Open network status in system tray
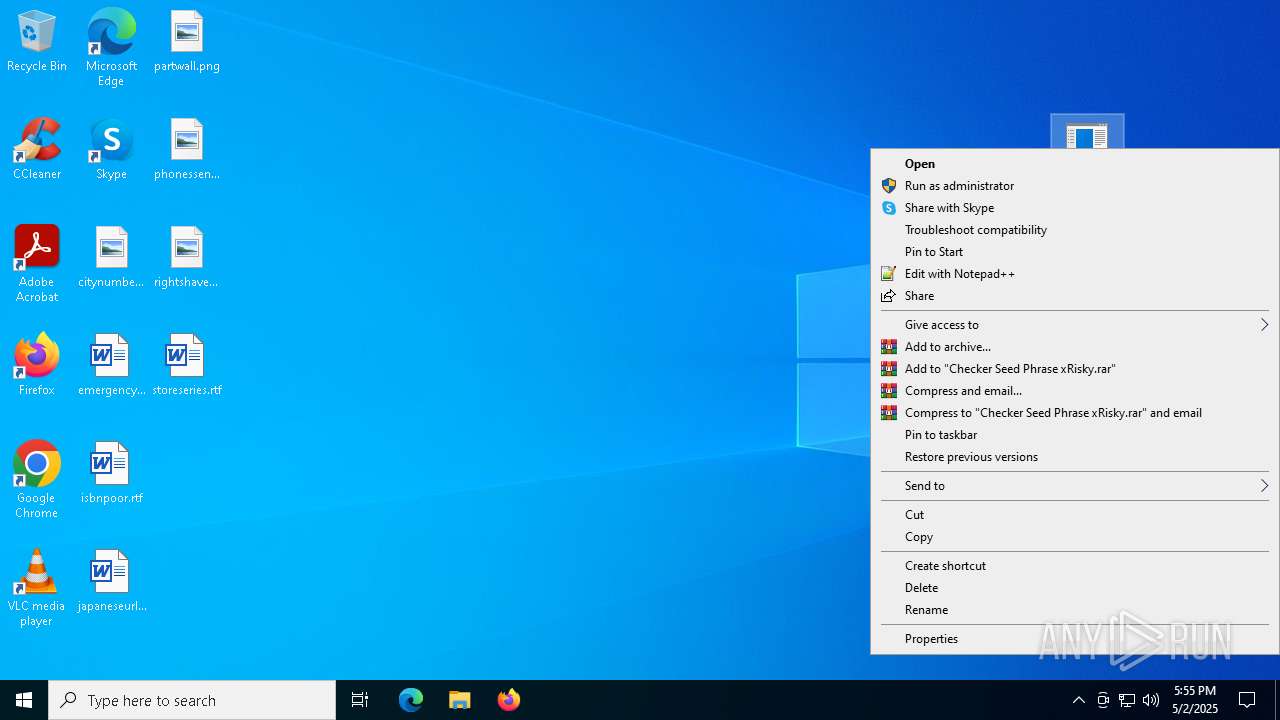Image resolution: width=1280 pixels, height=720 pixels. click(1127, 700)
